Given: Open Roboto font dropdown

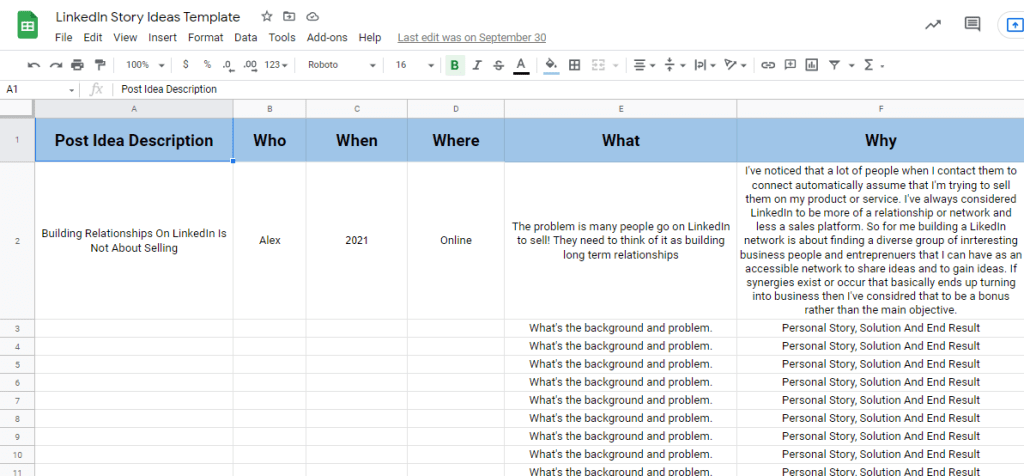Looking at the screenshot, I should (x=341, y=65).
